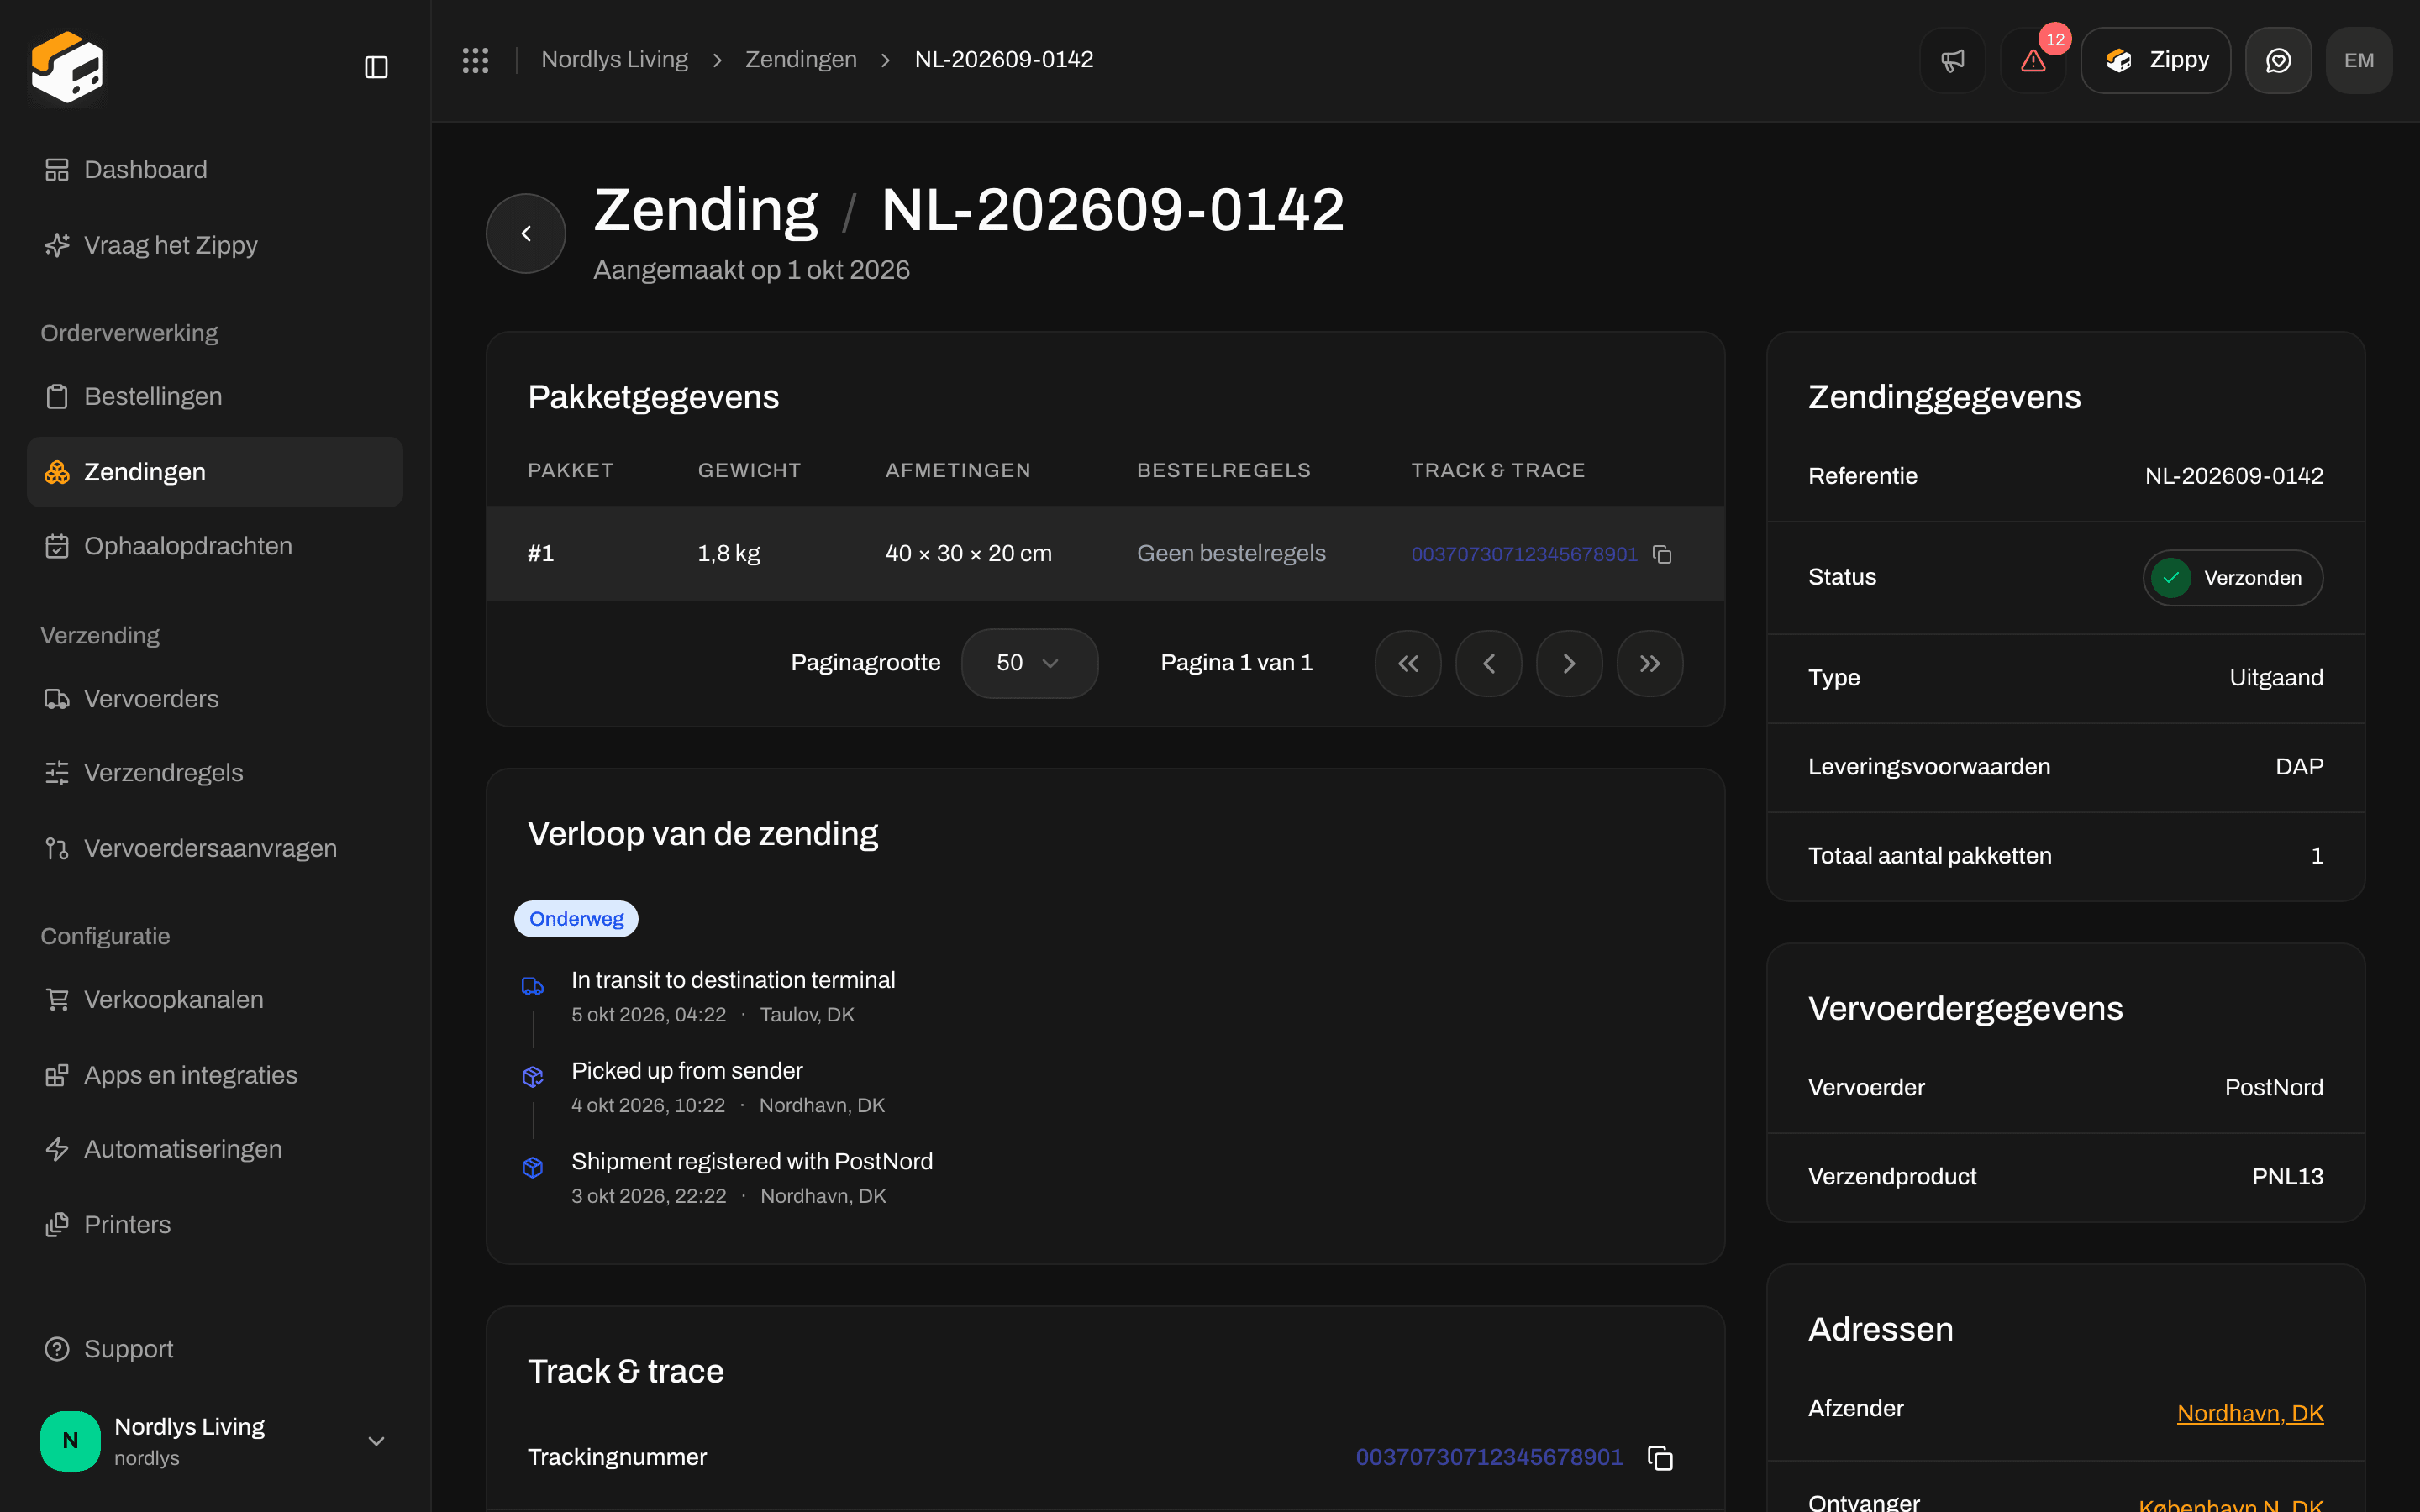Screen dimensions: 2420x1512
Task: Open the EM user avatar menu
Action: point(2359,61)
